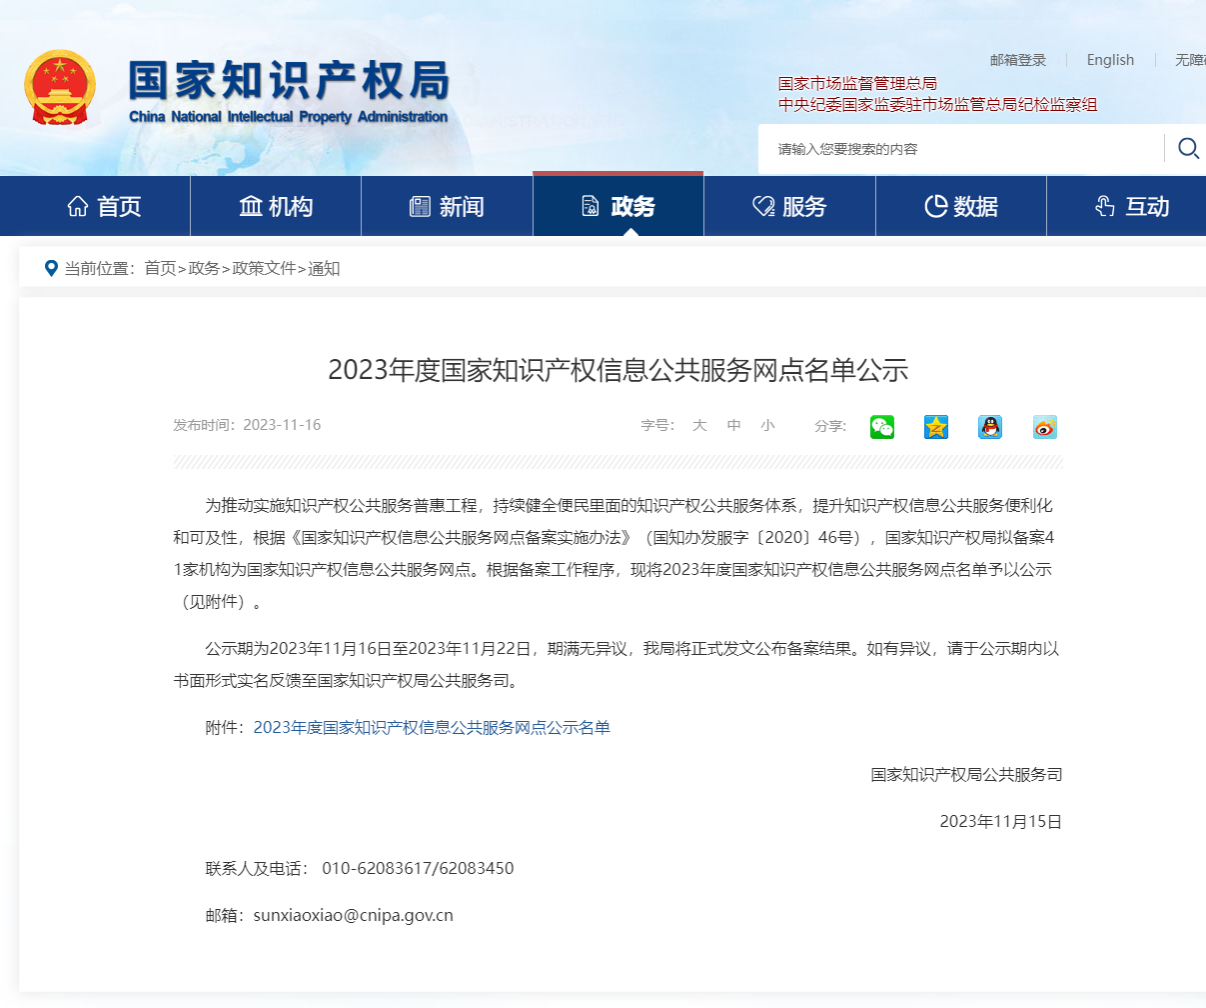
Task: Open the 首页 navigation tab
Action: coord(104,206)
